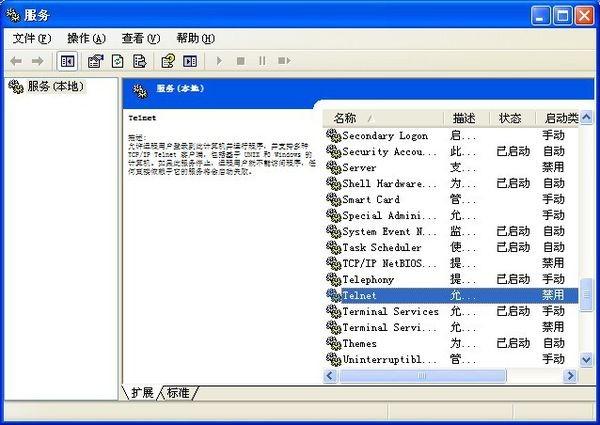600x425 pixels.
Task: Sort by the 启动类 column header
Action: click(x=557, y=118)
